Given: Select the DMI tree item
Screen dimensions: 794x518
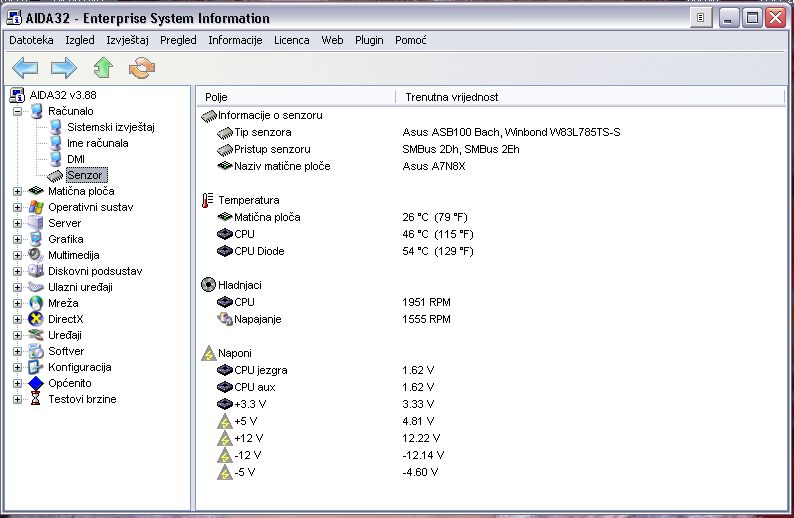Looking at the screenshot, I should pos(76,159).
